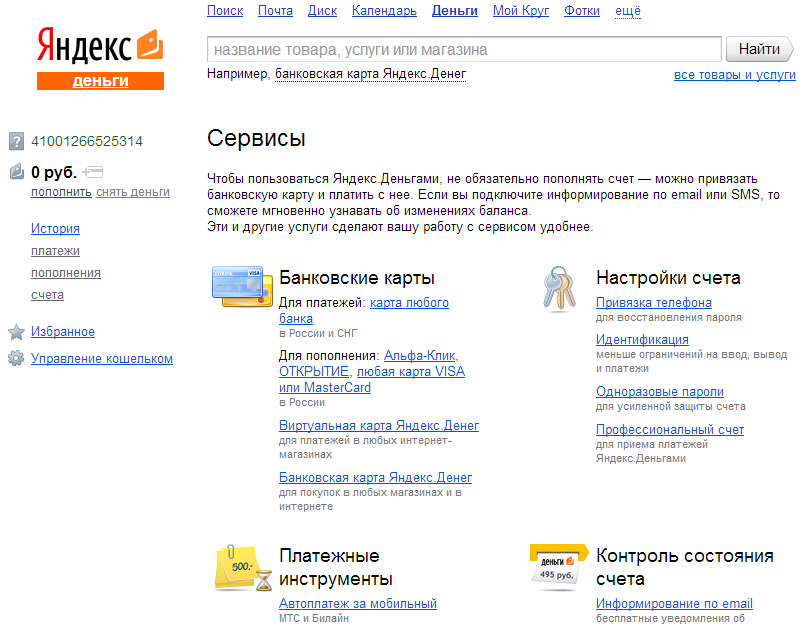
Task: Click the star icon beside Избранное
Action: click(16, 332)
